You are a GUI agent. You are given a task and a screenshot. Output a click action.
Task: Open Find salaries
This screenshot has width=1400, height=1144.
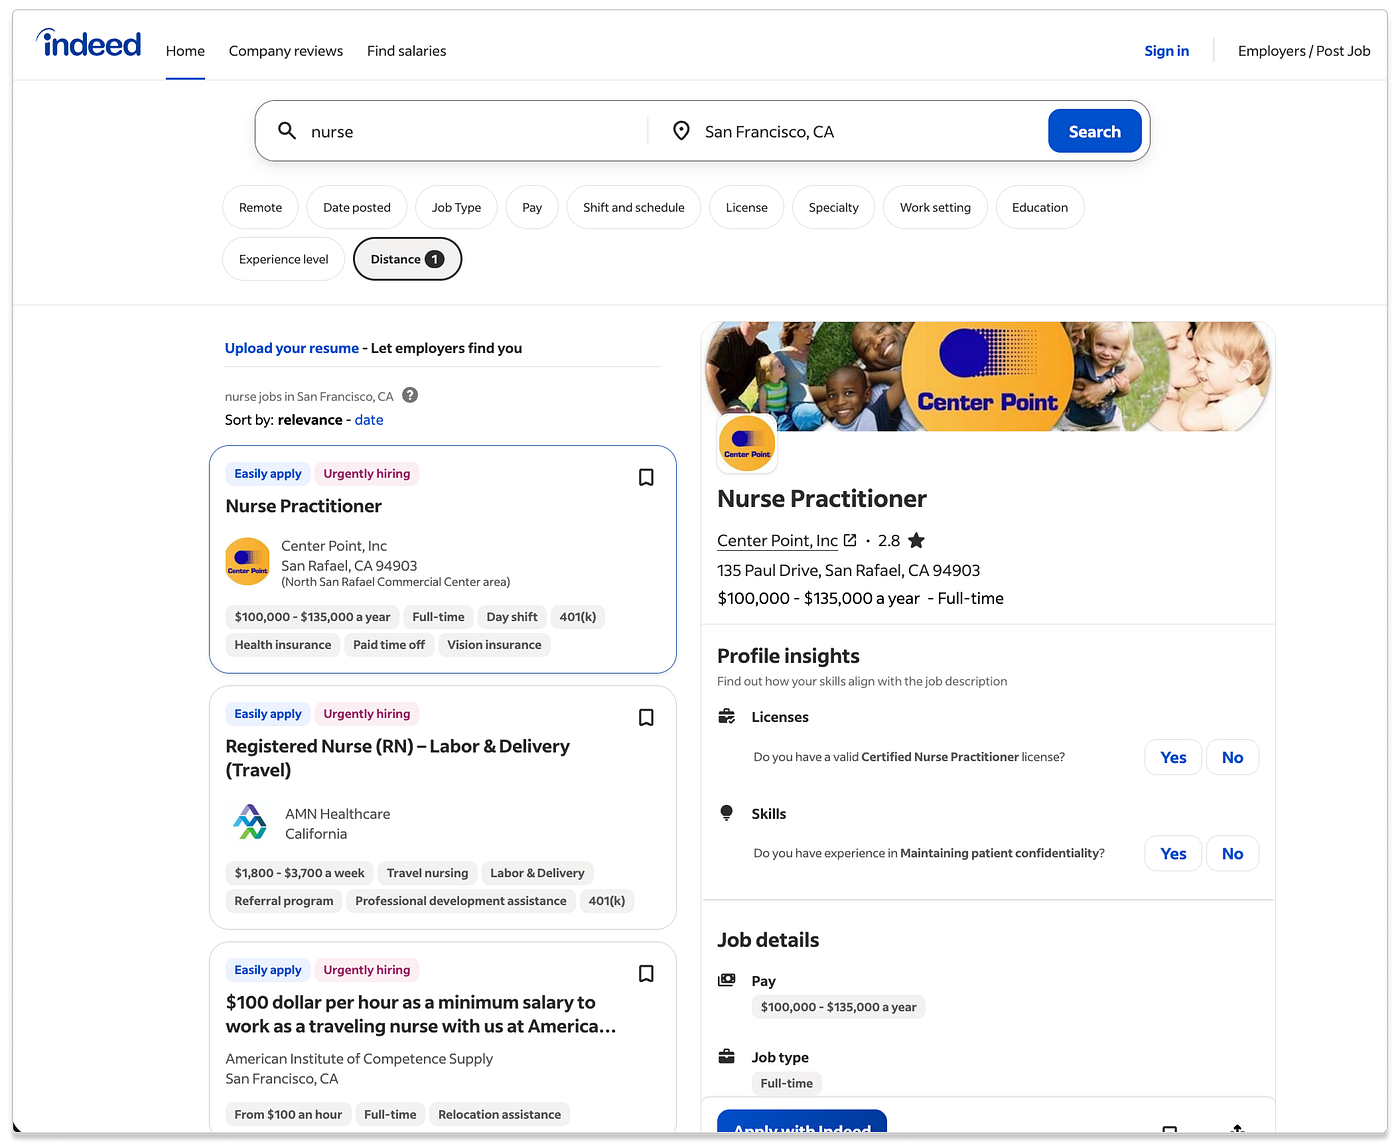click(x=407, y=51)
